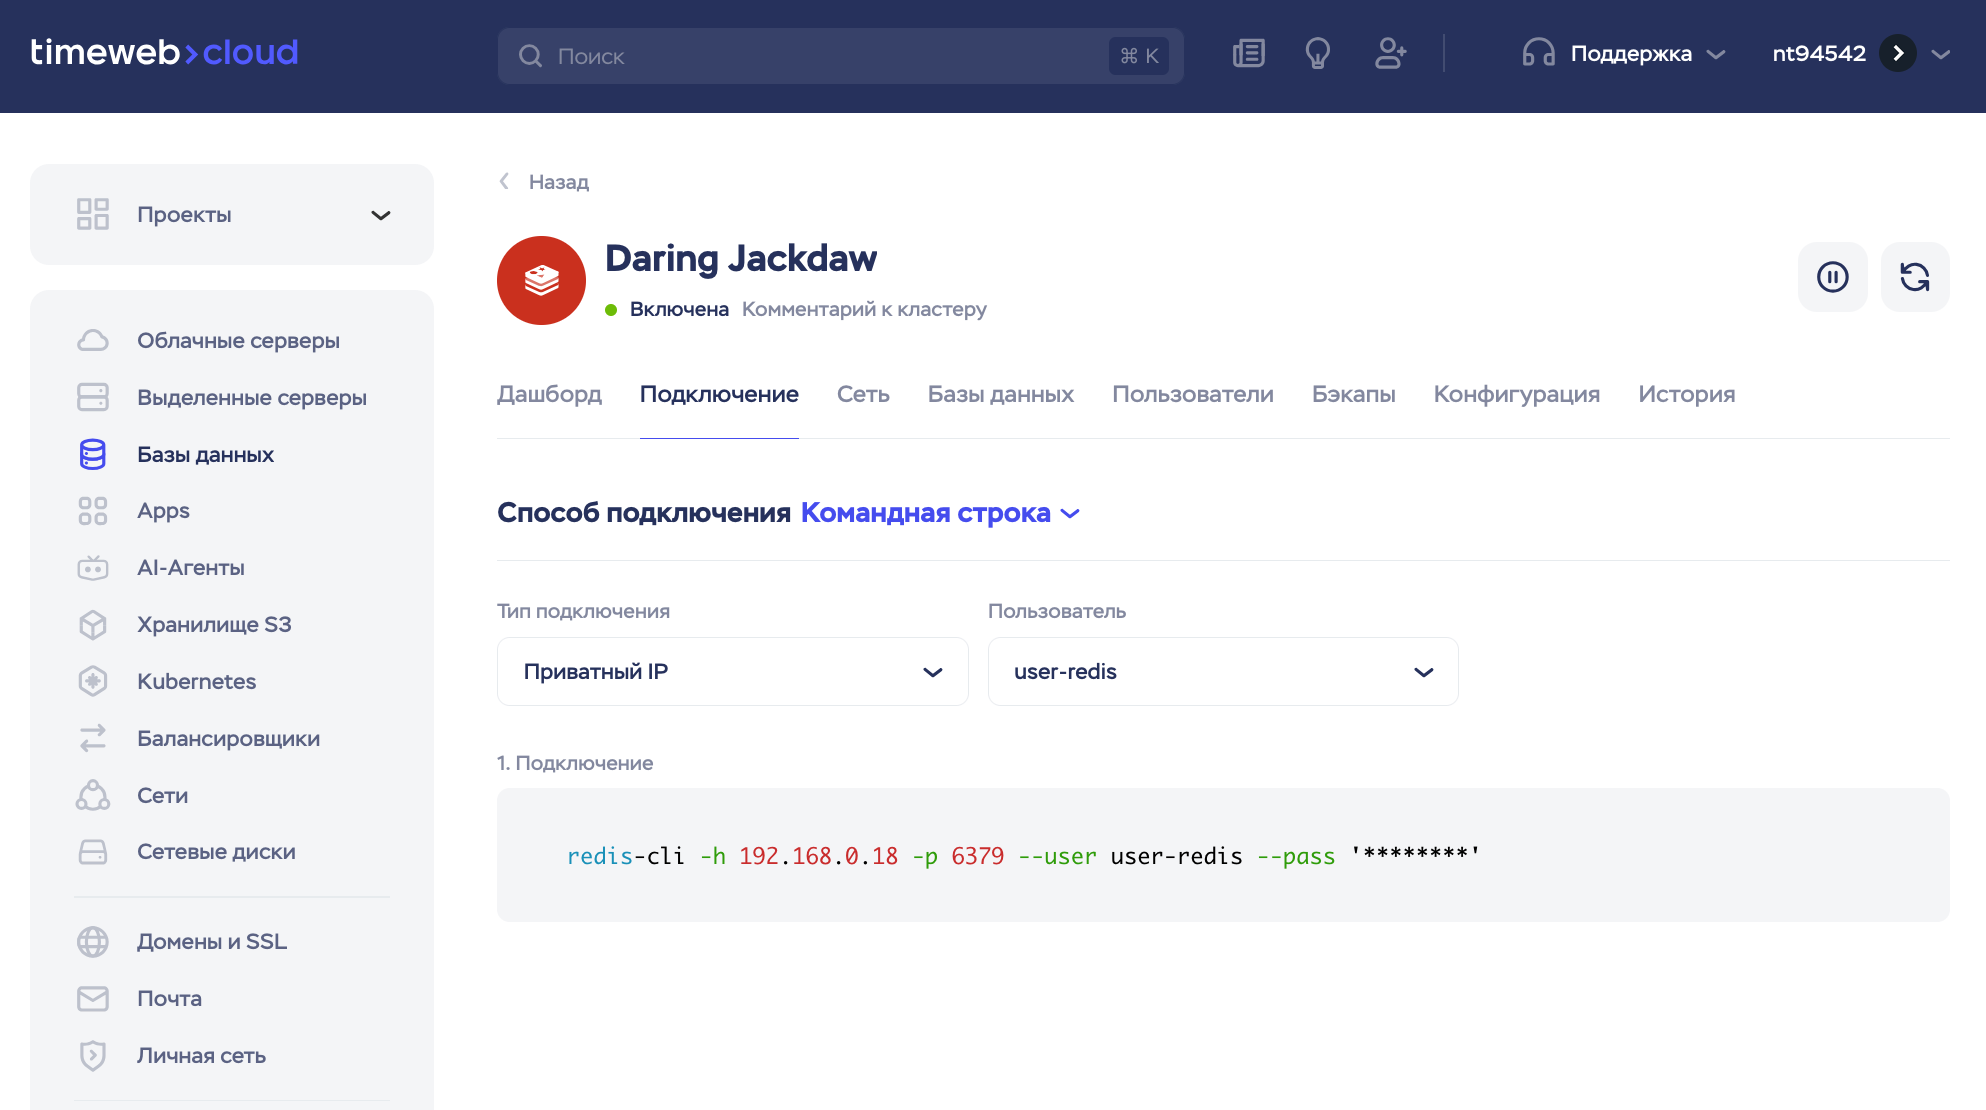Click the cloud servers icon in sidebar
The width and height of the screenshot is (1986, 1110).
[93, 340]
